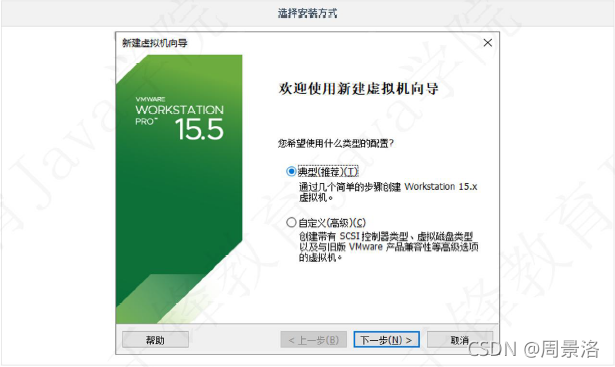The width and height of the screenshot is (615, 367).
Task: Close the 新建虚拟机向导 dialog
Action: pyautogui.click(x=488, y=43)
